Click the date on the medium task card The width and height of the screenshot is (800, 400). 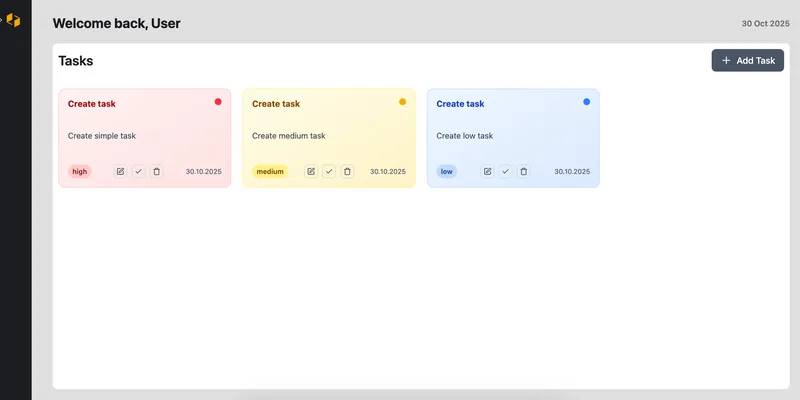coord(388,171)
